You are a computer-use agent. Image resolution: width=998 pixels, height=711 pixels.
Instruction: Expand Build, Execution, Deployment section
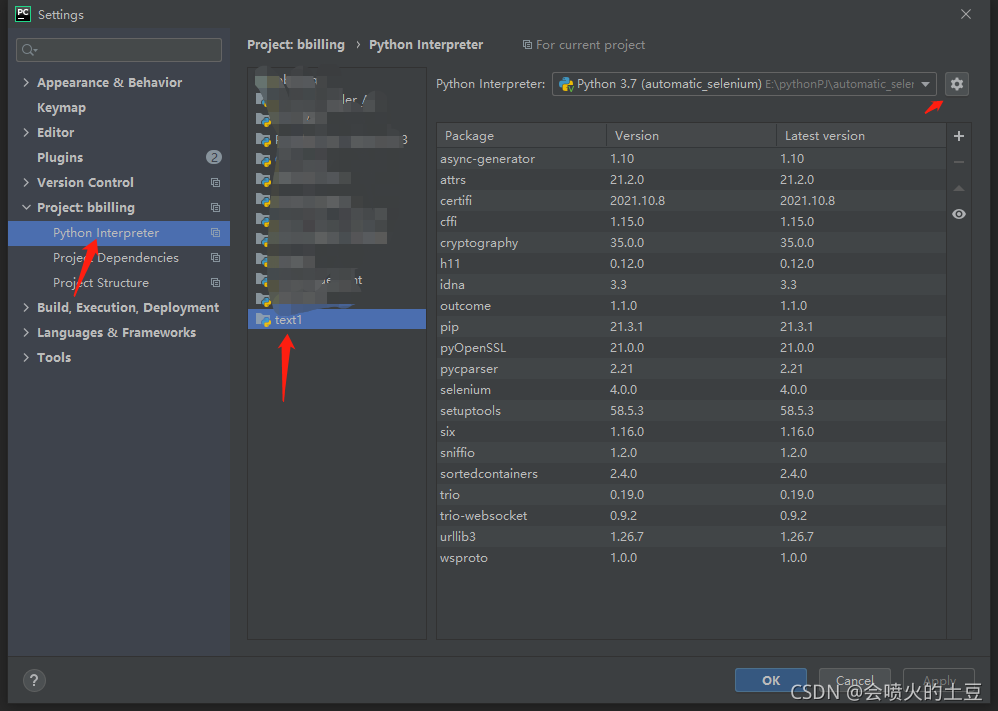26,307
